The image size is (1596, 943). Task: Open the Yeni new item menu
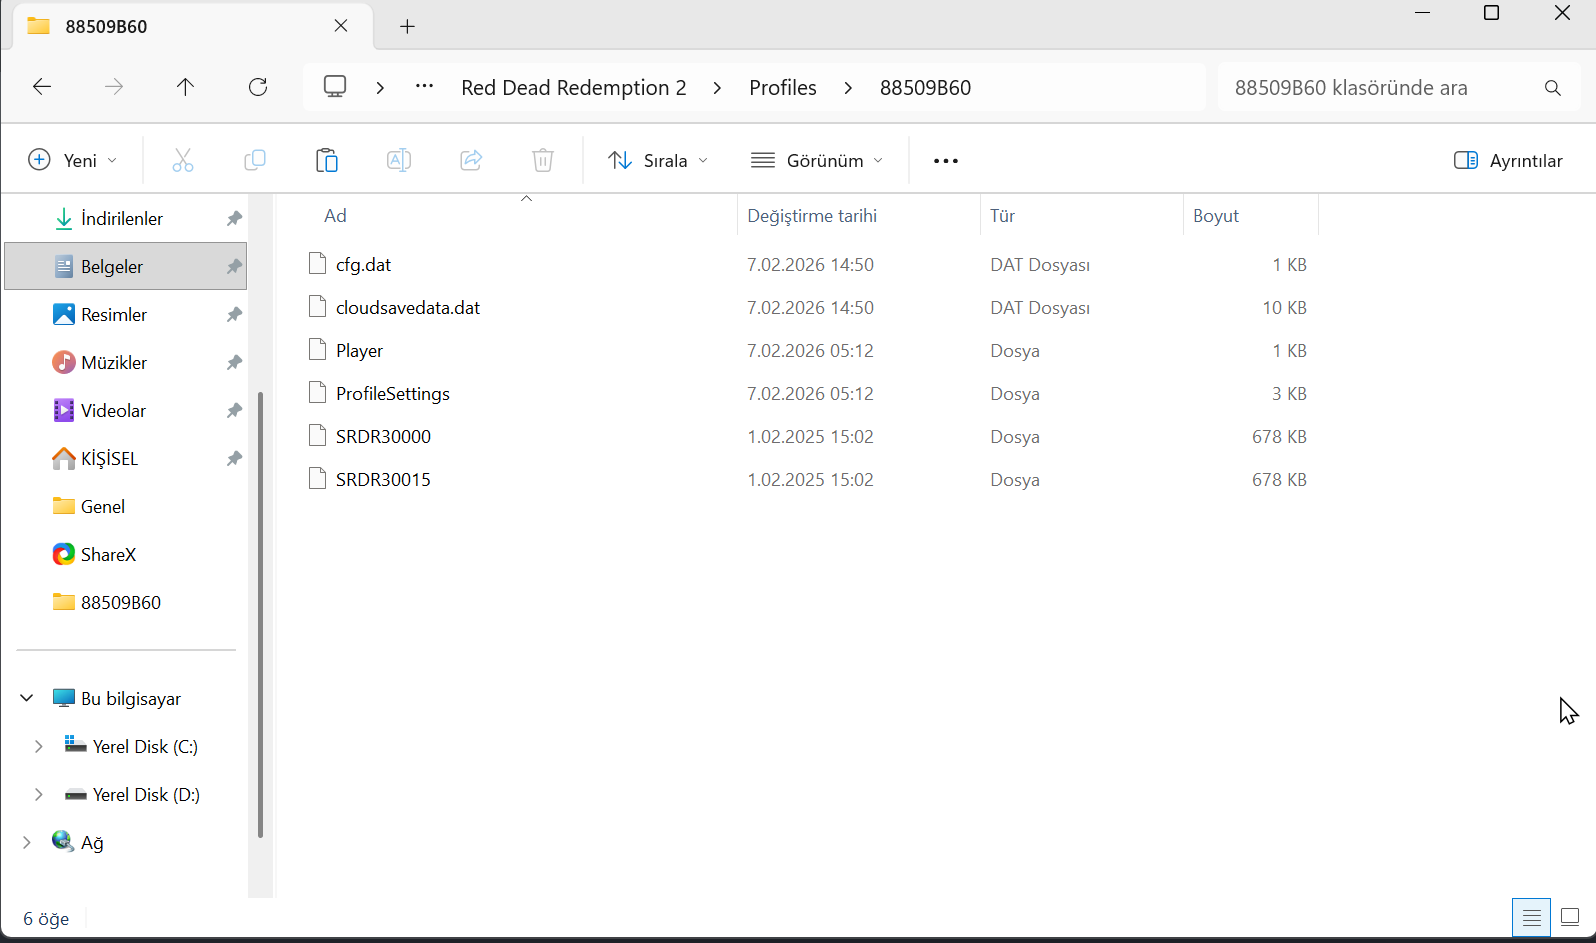[72, 160]
